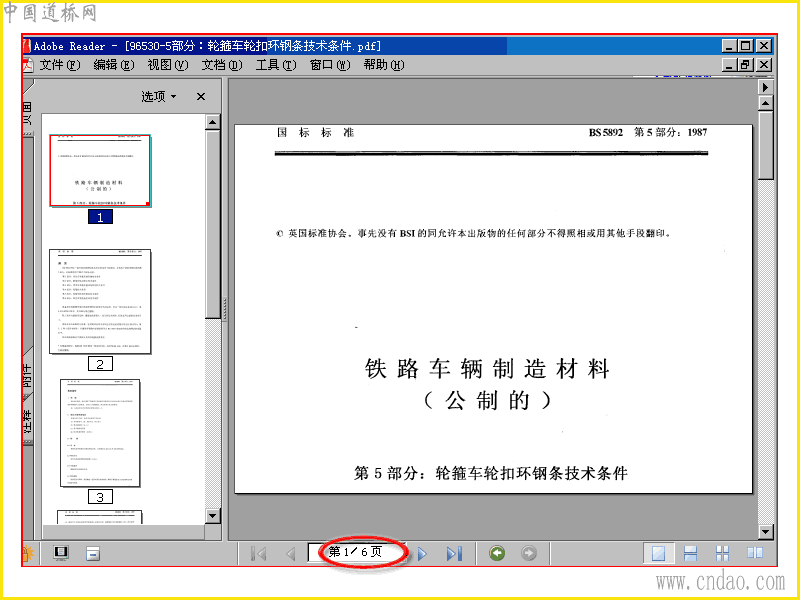Screen dimensions: 800x600
Task: Switch to continuous facing layout
Action: point(722,553)
